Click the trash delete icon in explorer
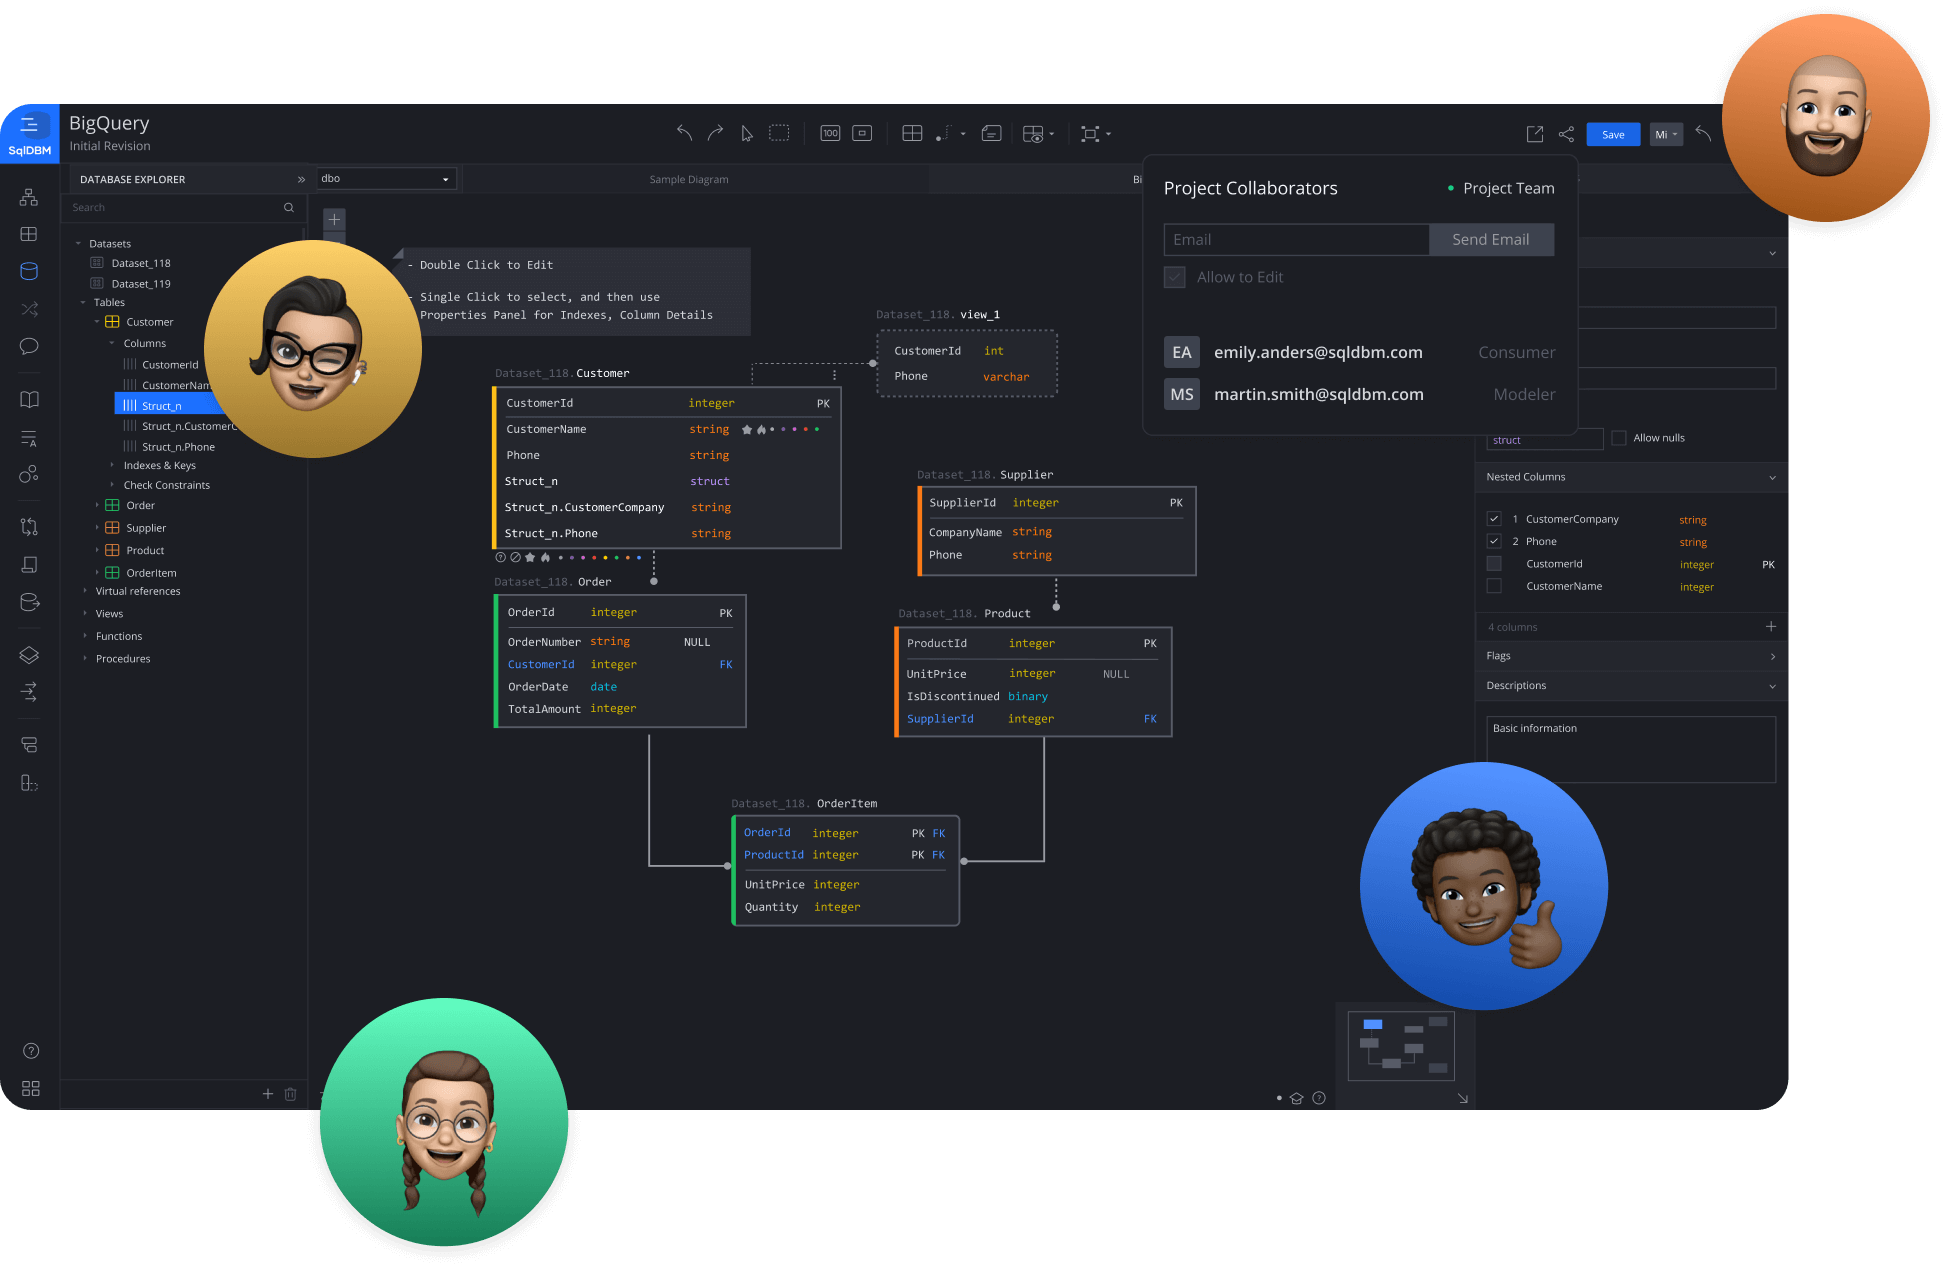1948x1269 pixels. click(290, 1094)
